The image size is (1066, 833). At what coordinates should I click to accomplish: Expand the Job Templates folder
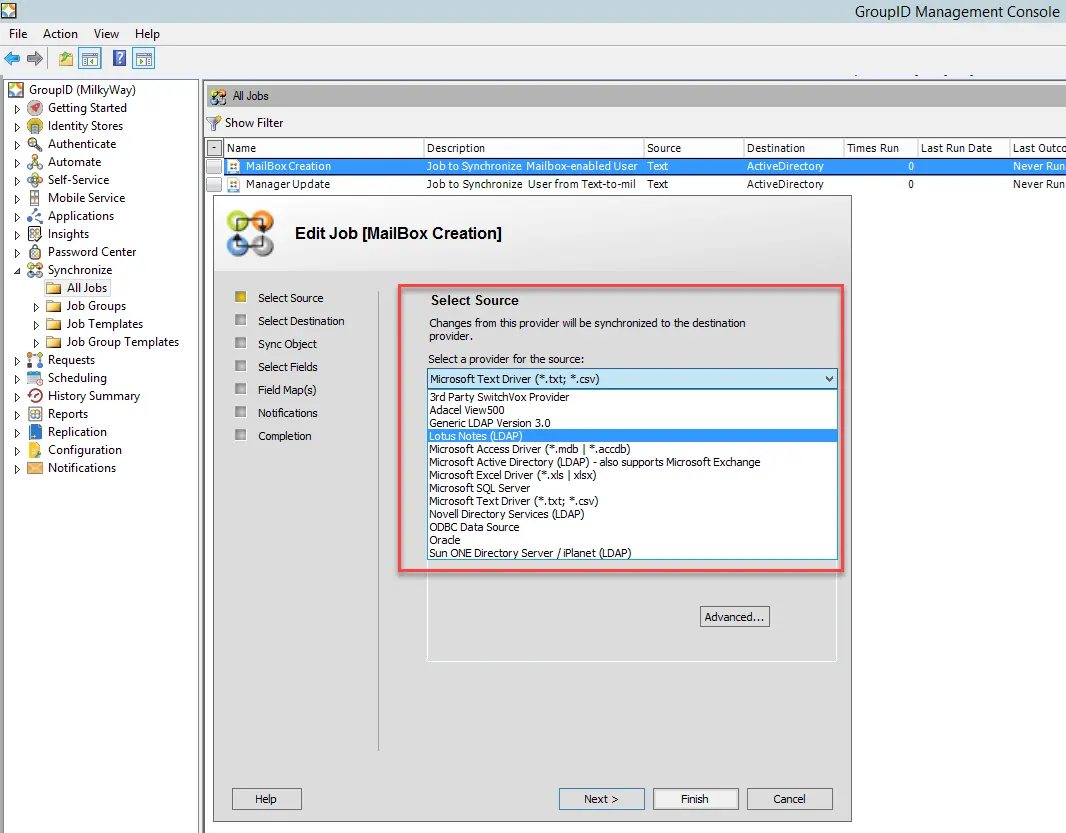[x=37, y=325]
